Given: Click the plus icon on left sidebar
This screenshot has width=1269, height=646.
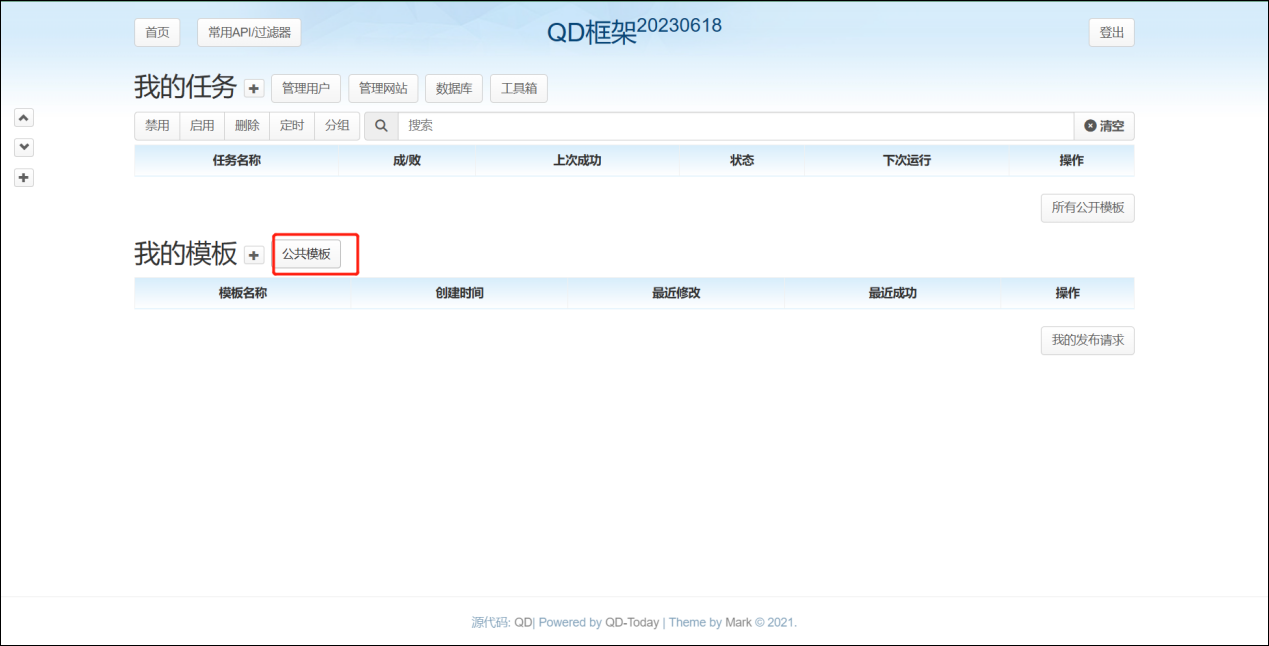Looking at the screenshot, I should click(x=25, y=177).
